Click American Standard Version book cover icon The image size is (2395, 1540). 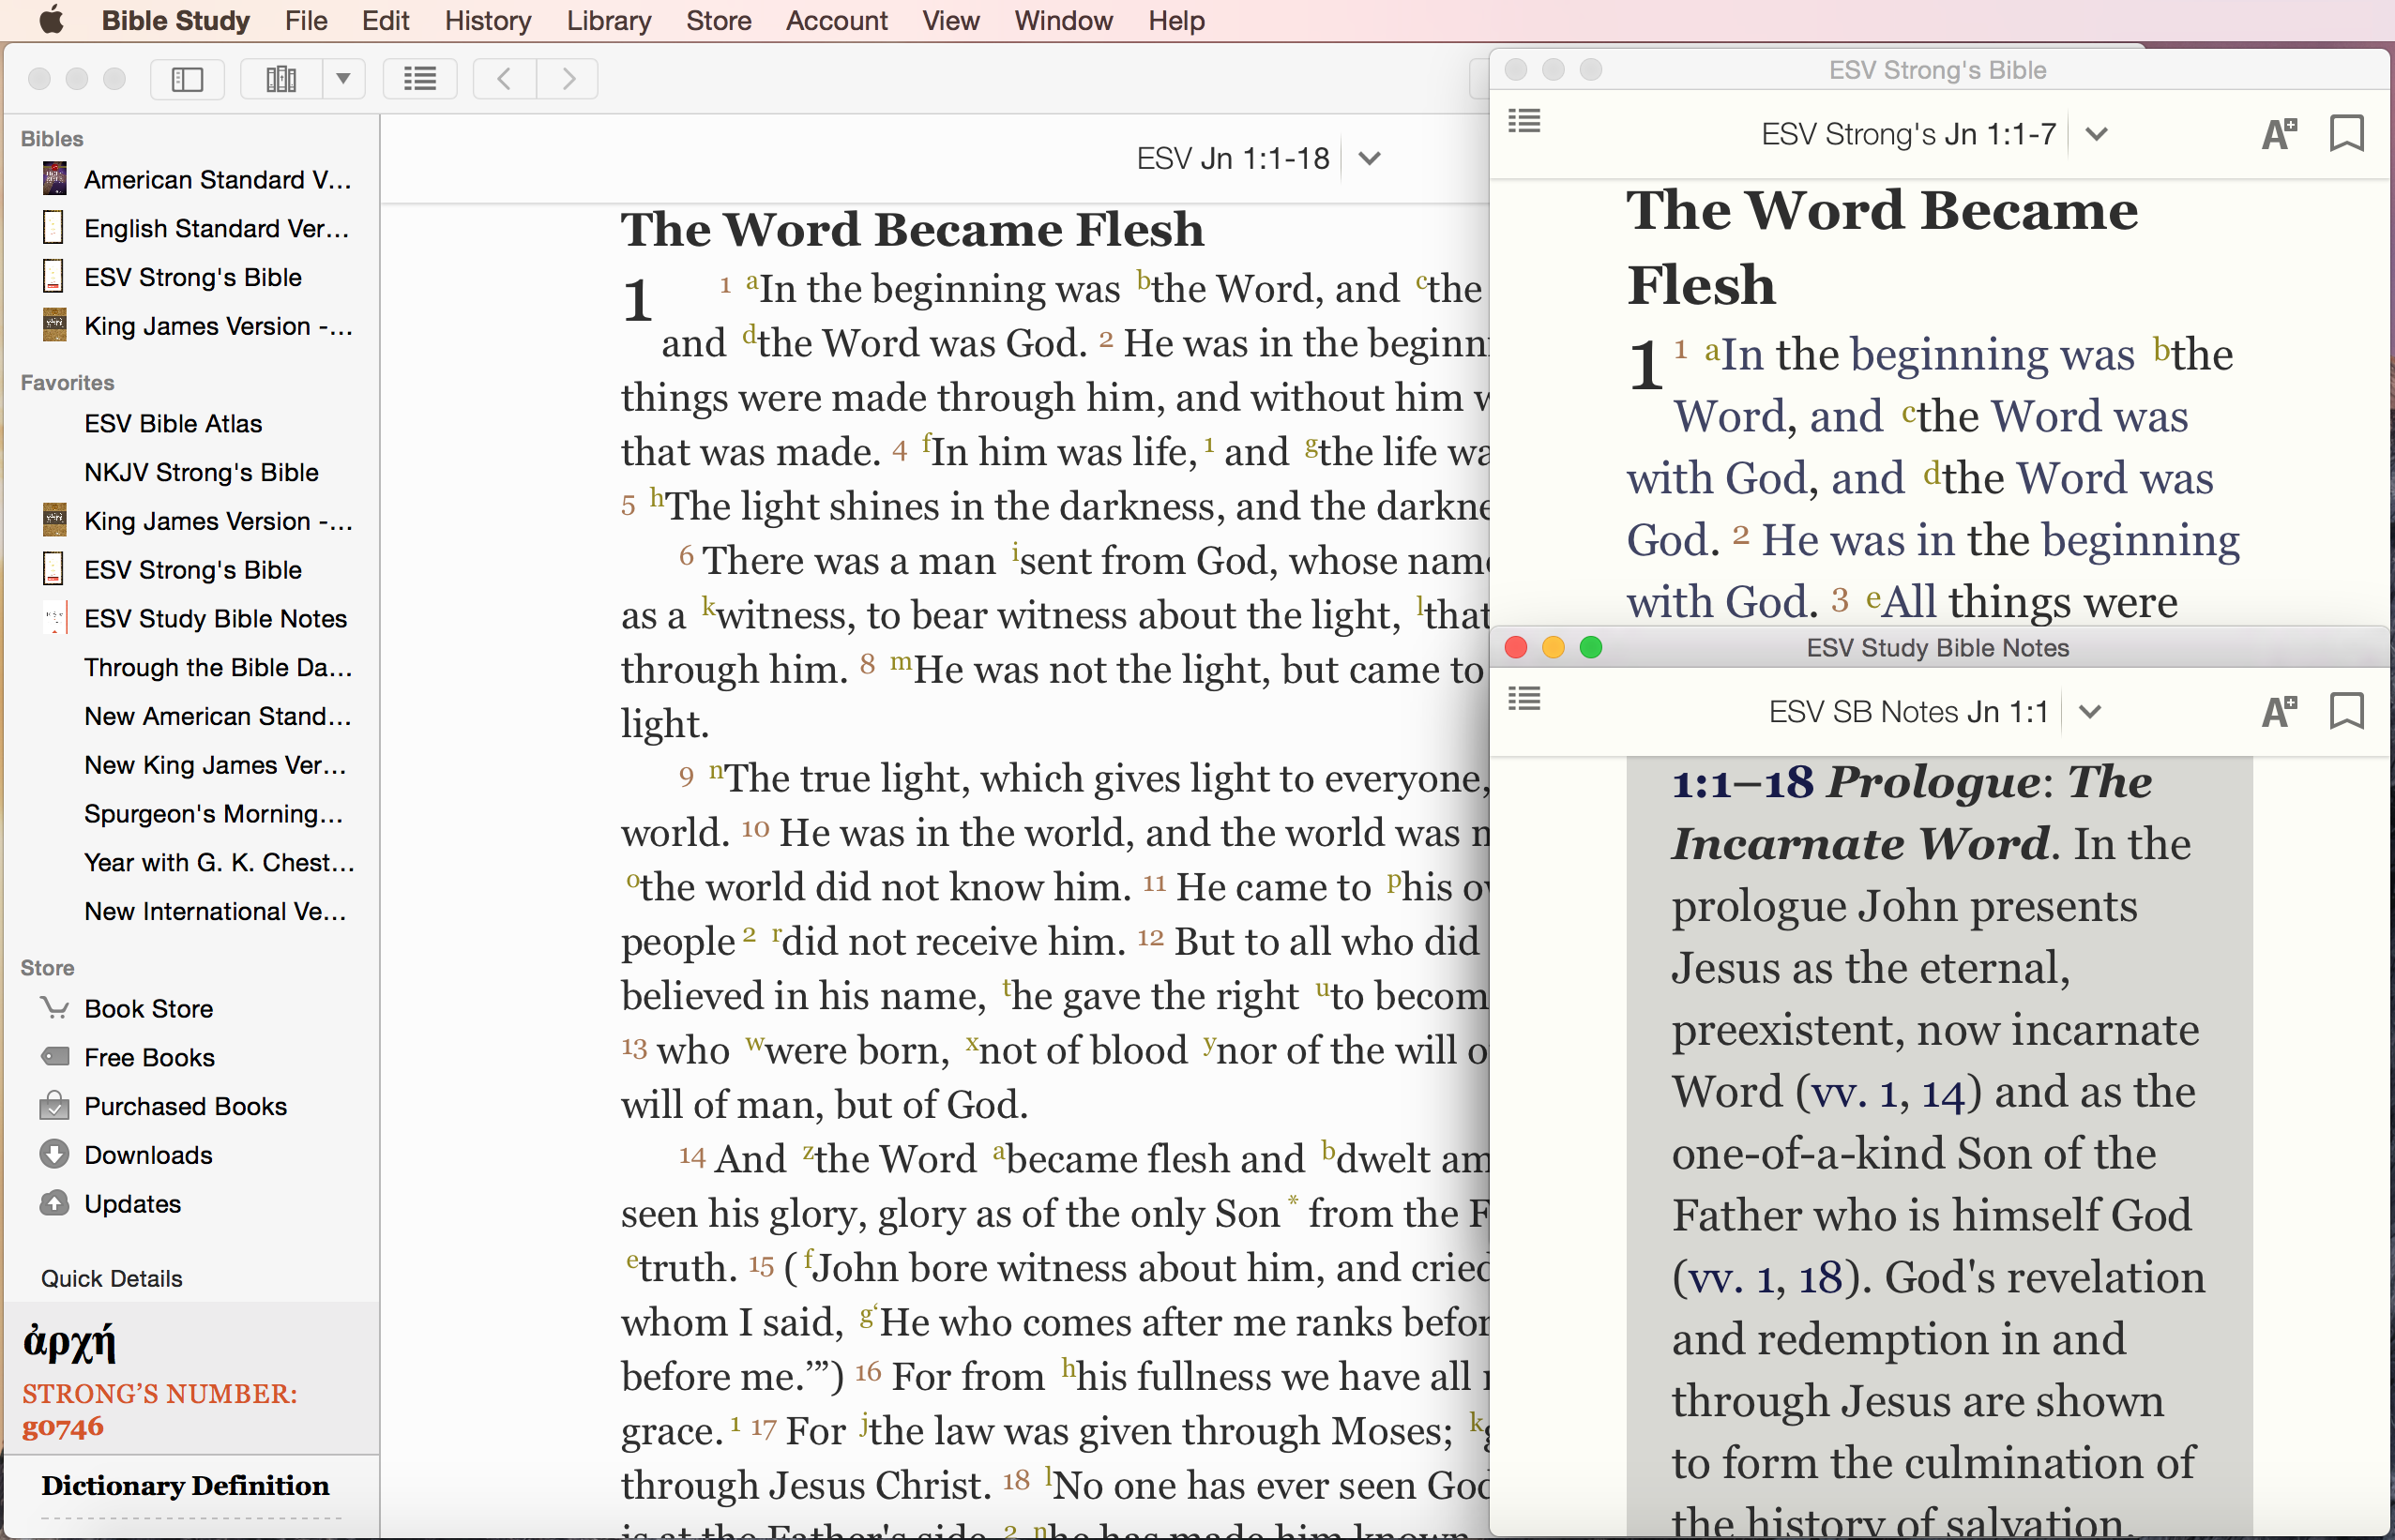click(54, 180)
